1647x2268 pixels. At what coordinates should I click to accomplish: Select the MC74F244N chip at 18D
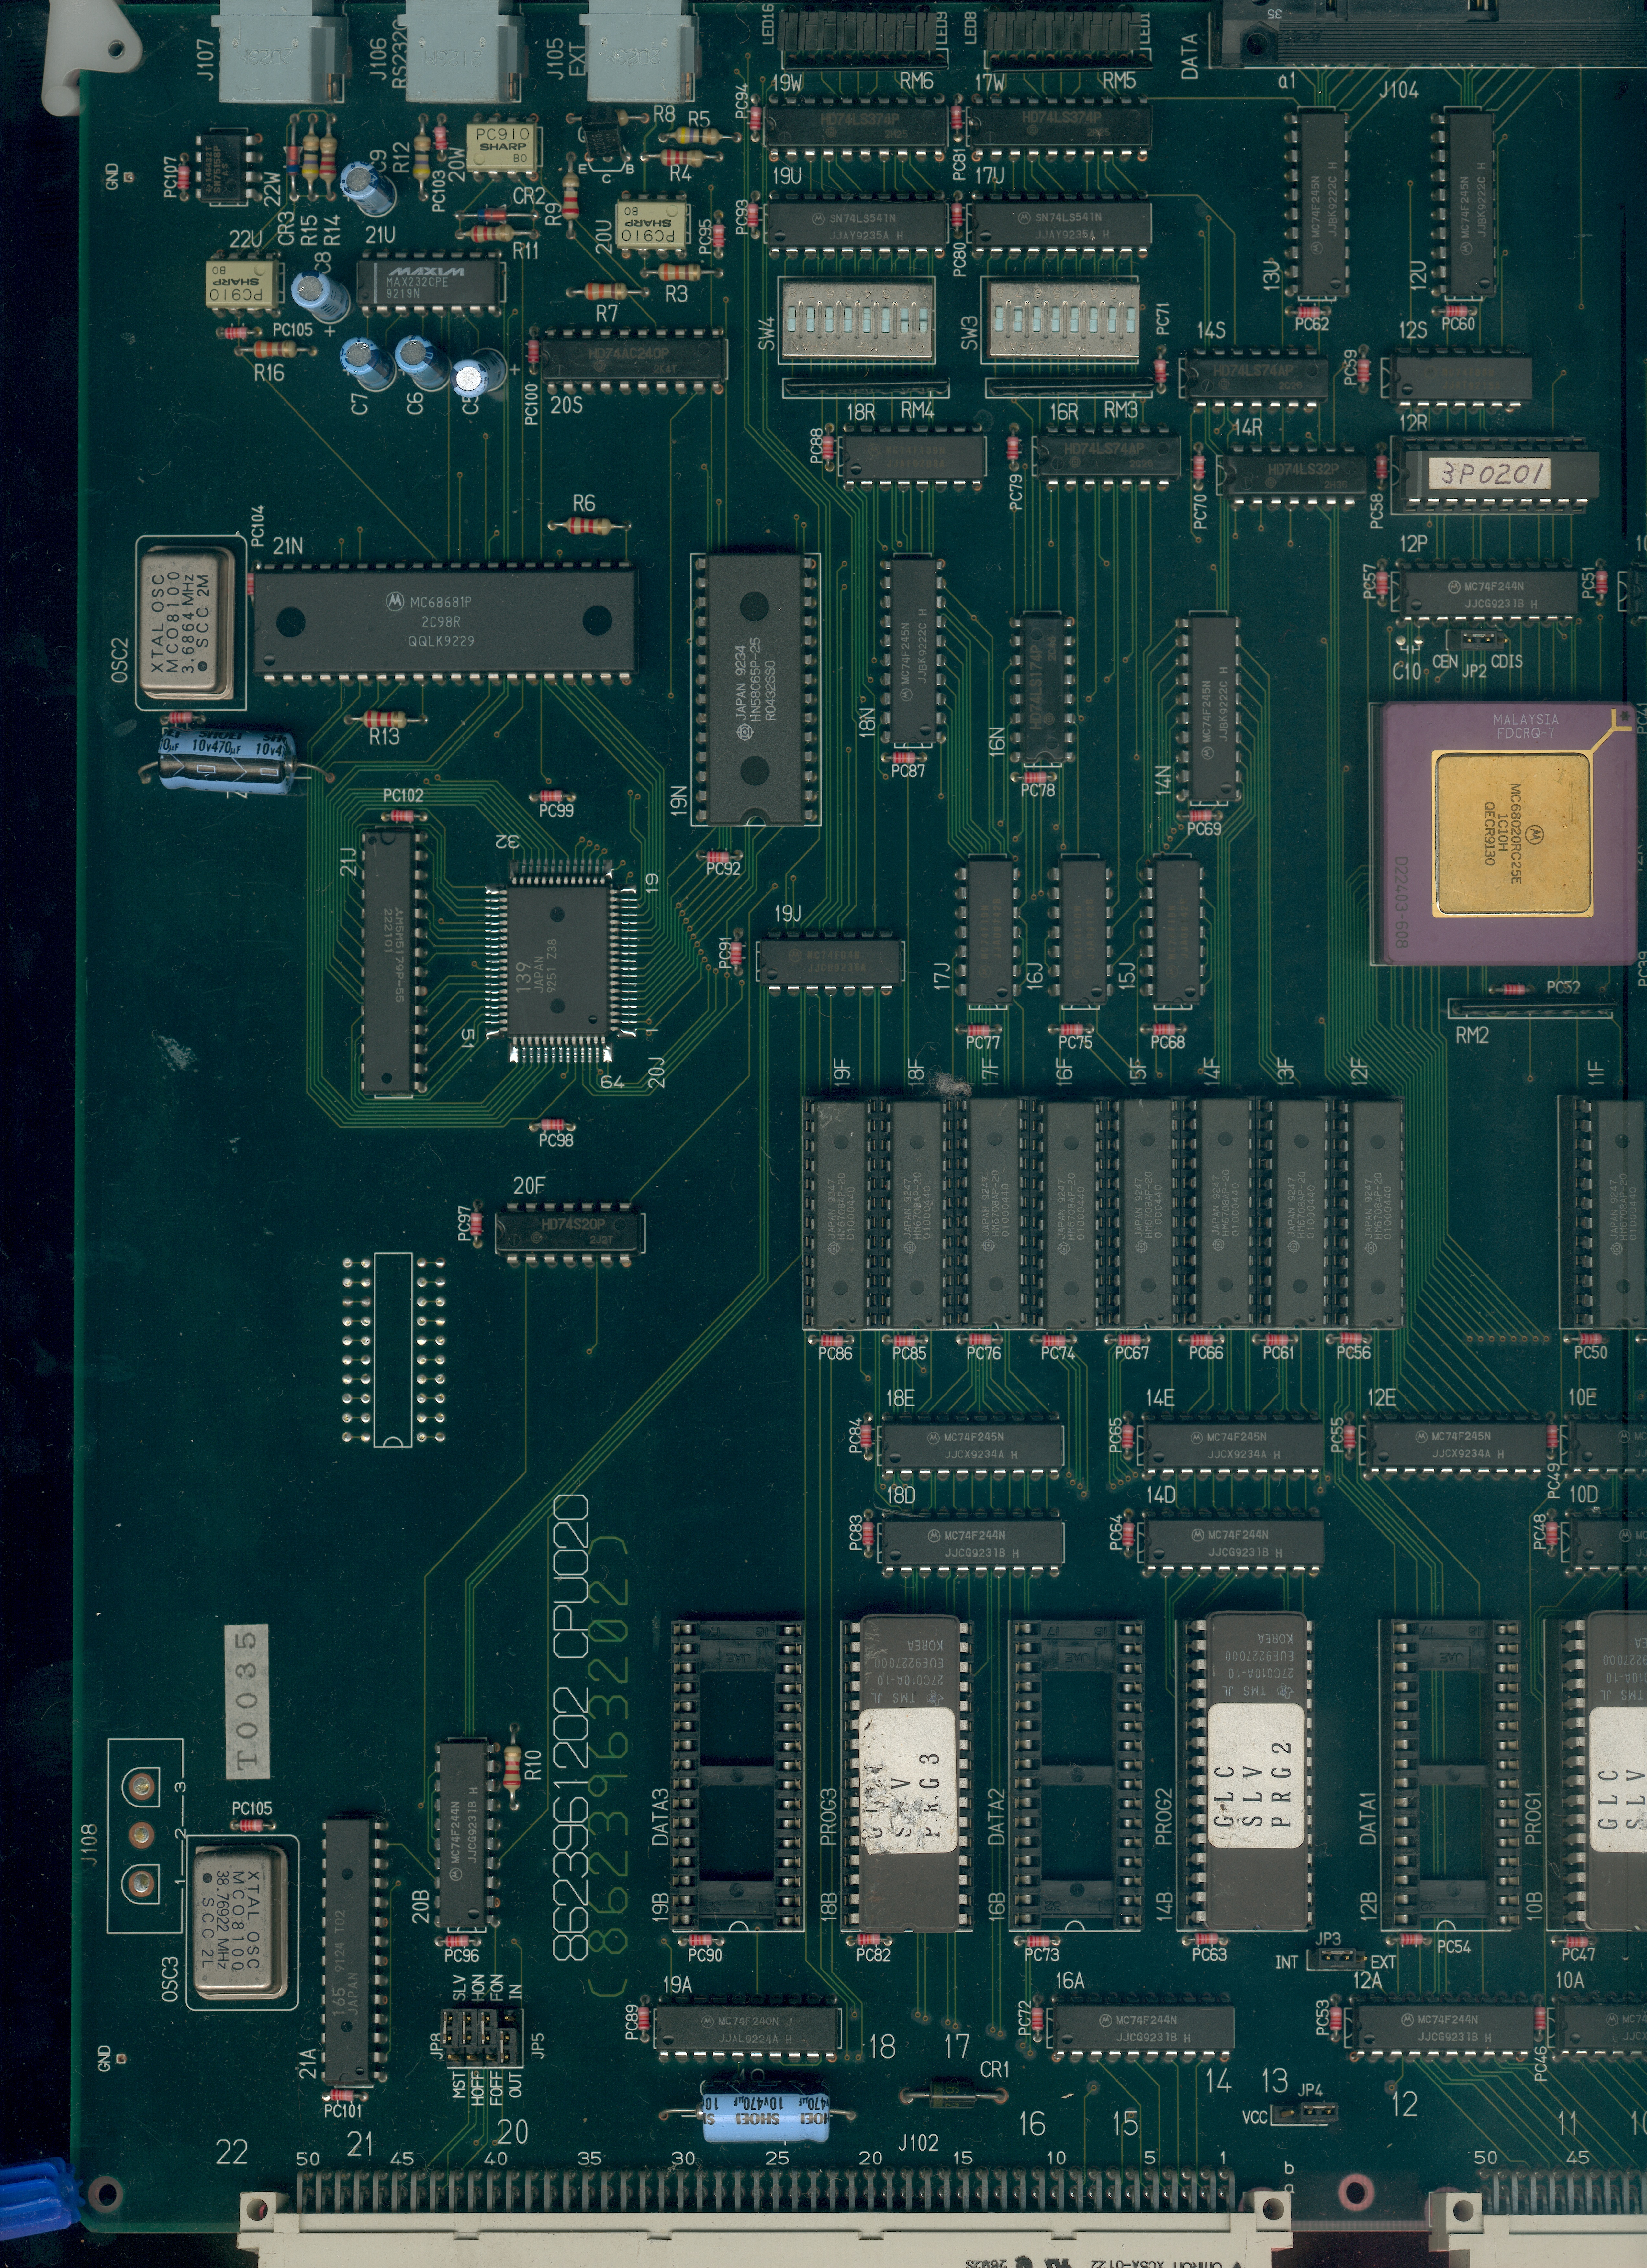(x=971, y=1544)
